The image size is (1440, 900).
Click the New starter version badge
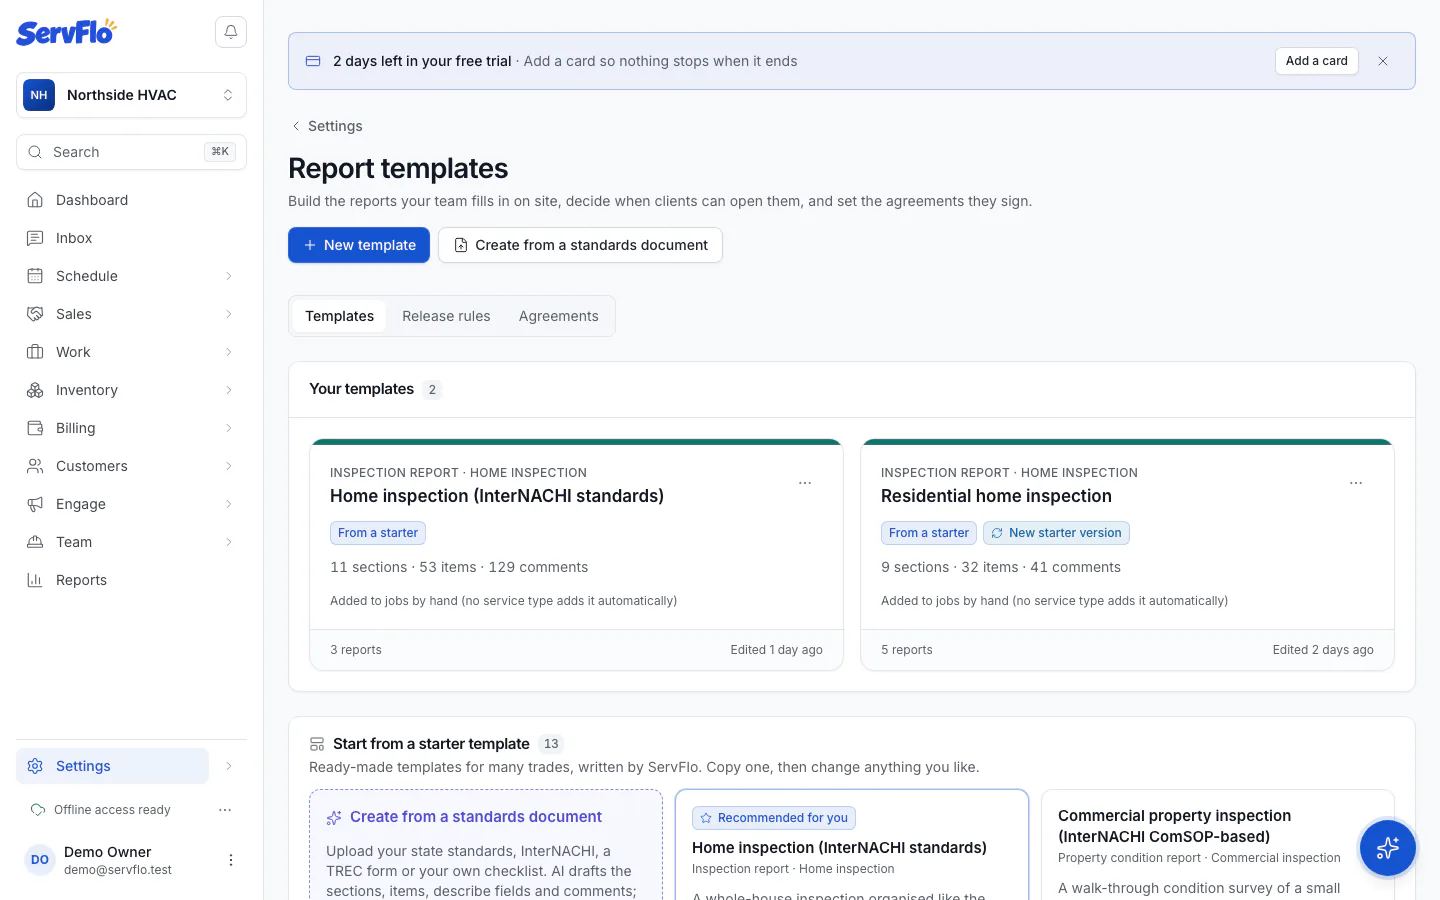point(1056,533)
